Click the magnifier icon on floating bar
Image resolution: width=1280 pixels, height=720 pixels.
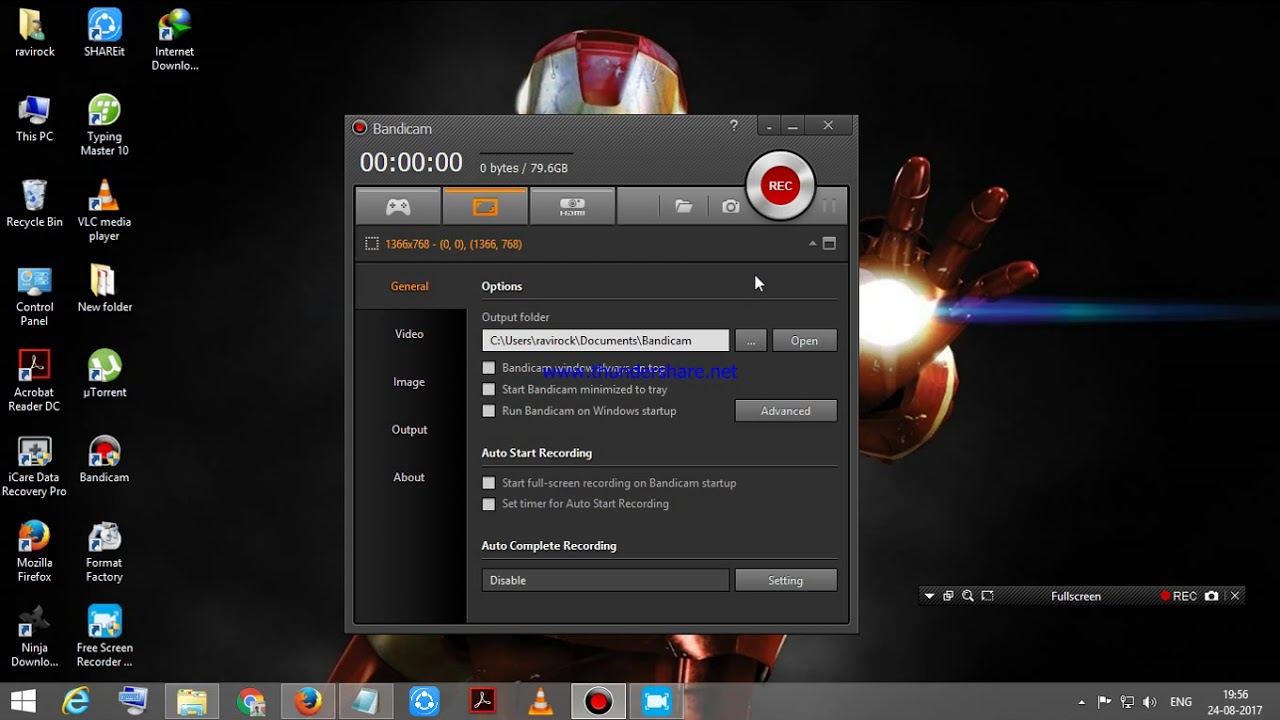[x=967, y=596]
